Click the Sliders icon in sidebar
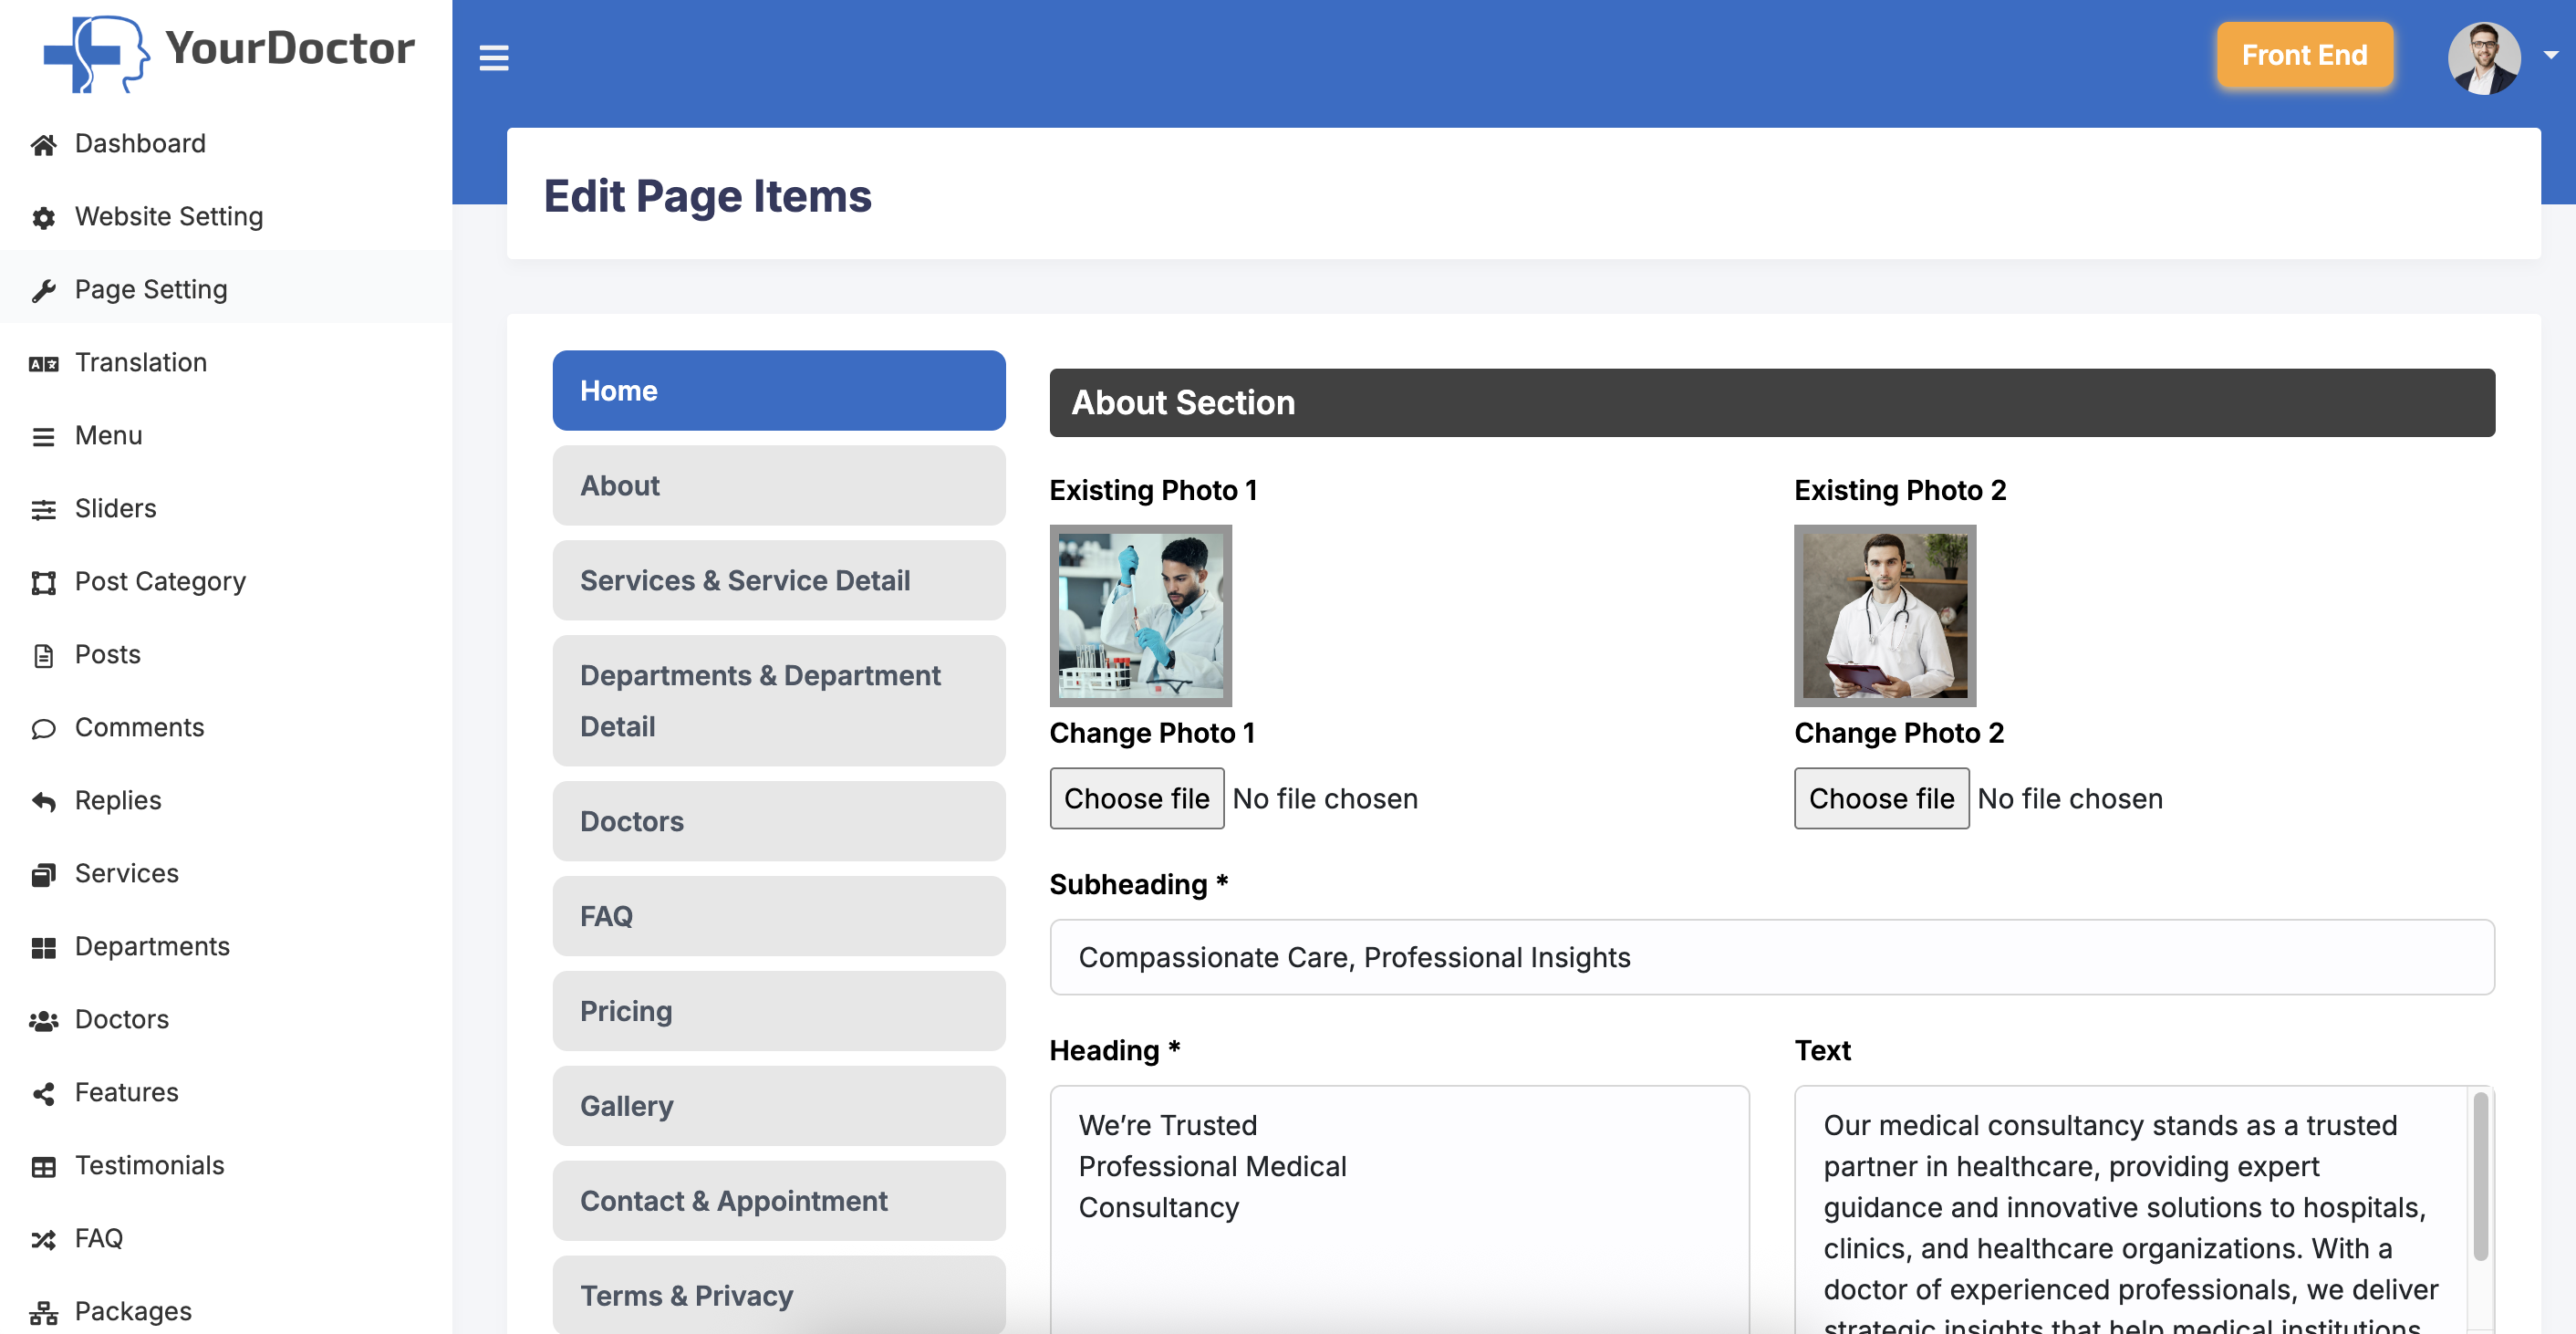This screenshot has height=1334, width=2576. point(43,510)
